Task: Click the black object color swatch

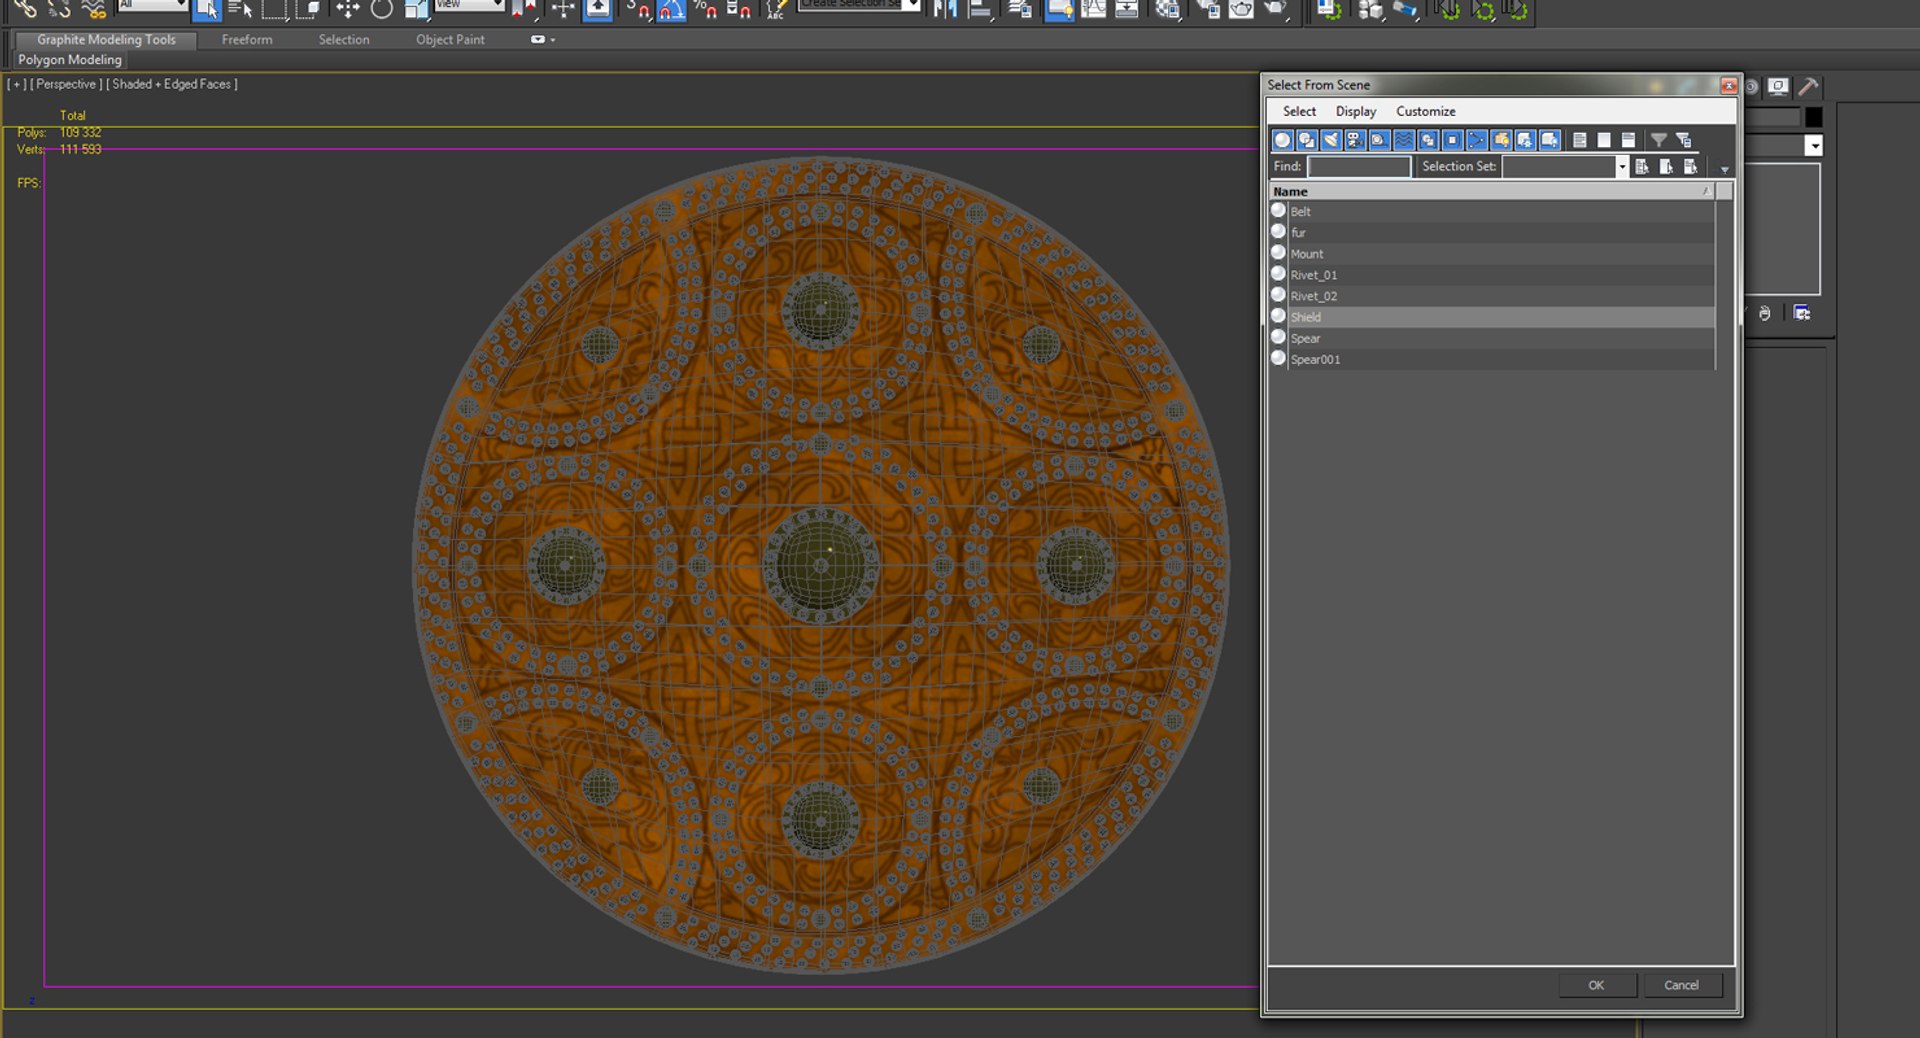Action: pos(1813,117)
